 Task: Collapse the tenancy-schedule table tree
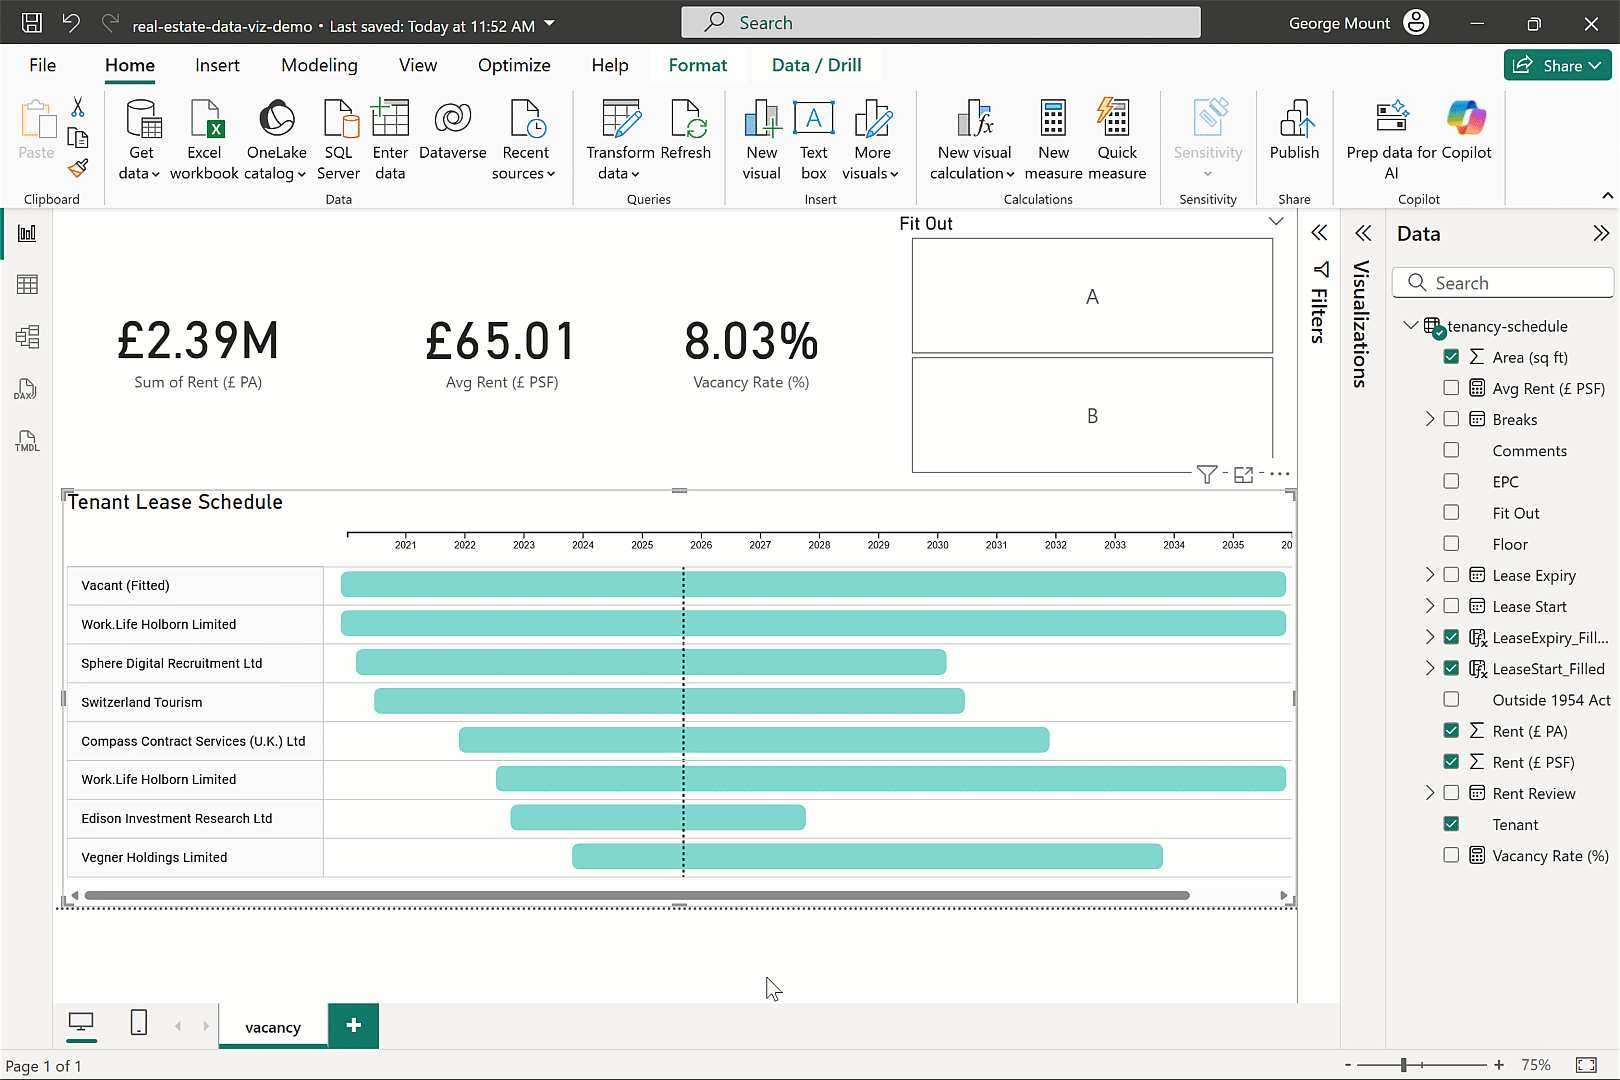[x=1411, y=326]
